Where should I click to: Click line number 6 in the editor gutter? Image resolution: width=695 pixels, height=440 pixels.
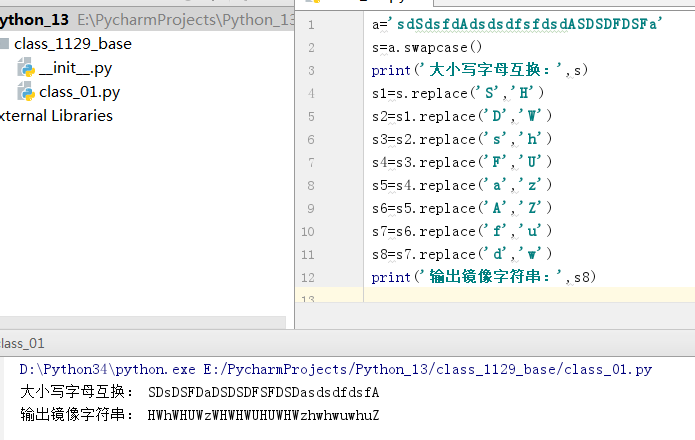pos(312,139)
